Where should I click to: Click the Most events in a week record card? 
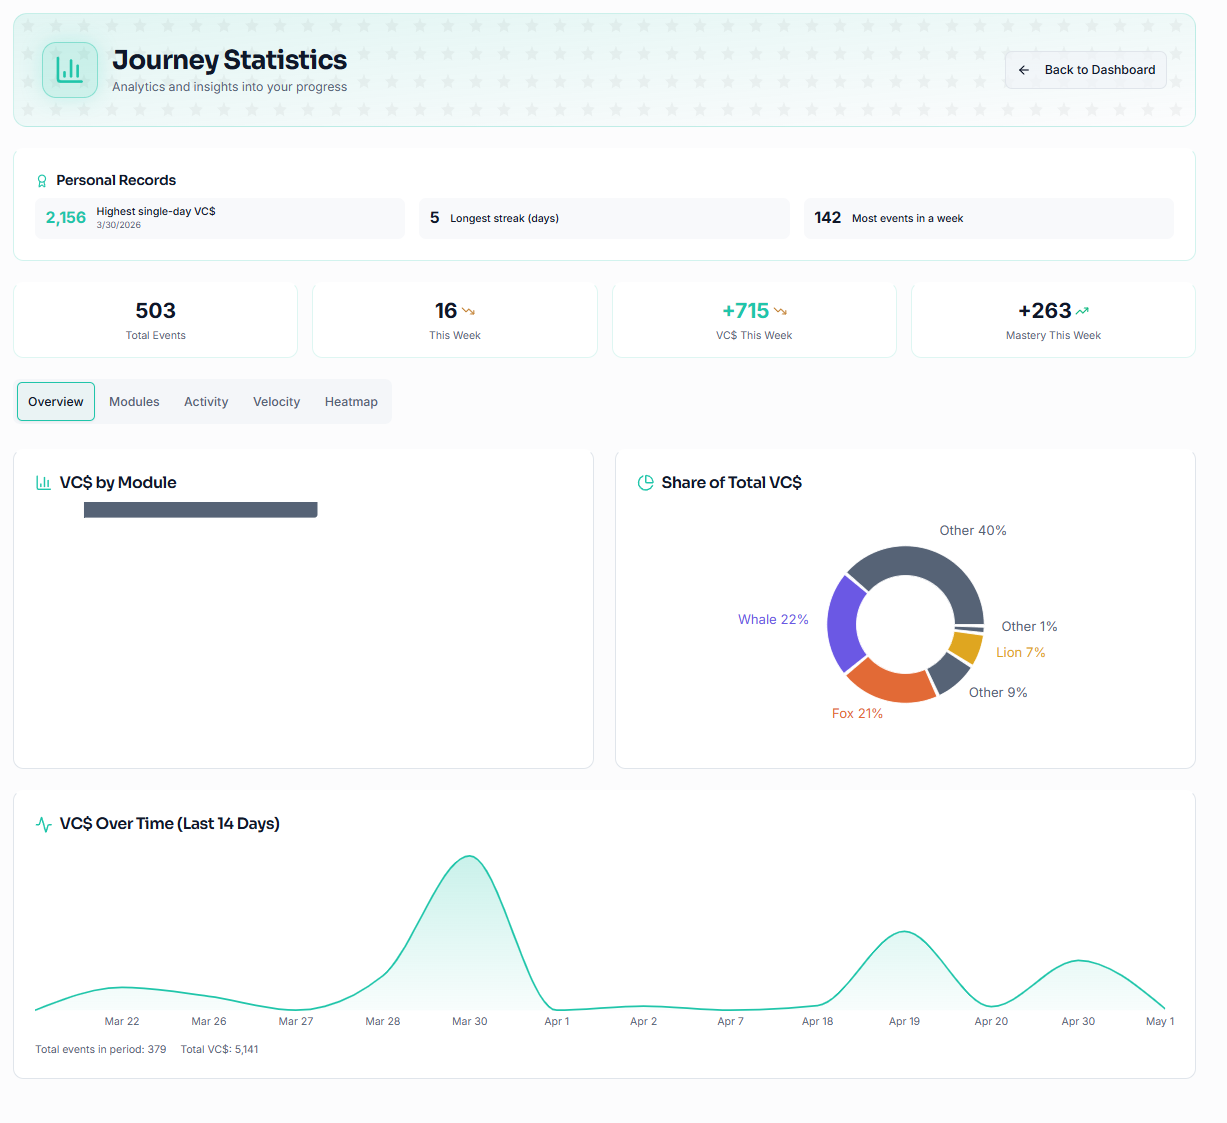coord(989,218)
